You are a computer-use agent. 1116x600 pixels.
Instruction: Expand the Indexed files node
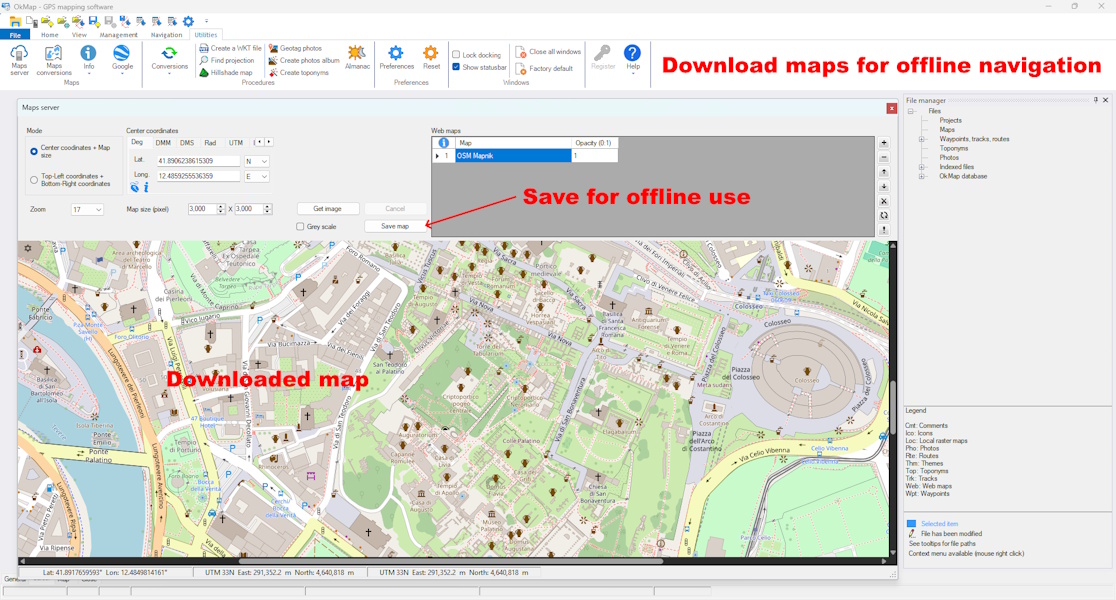tap(922, 167)
